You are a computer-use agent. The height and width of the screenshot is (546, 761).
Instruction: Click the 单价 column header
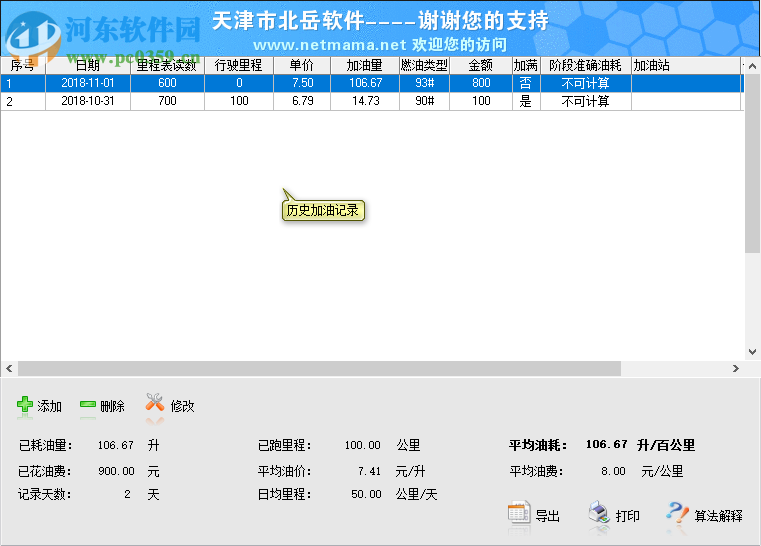302,66
